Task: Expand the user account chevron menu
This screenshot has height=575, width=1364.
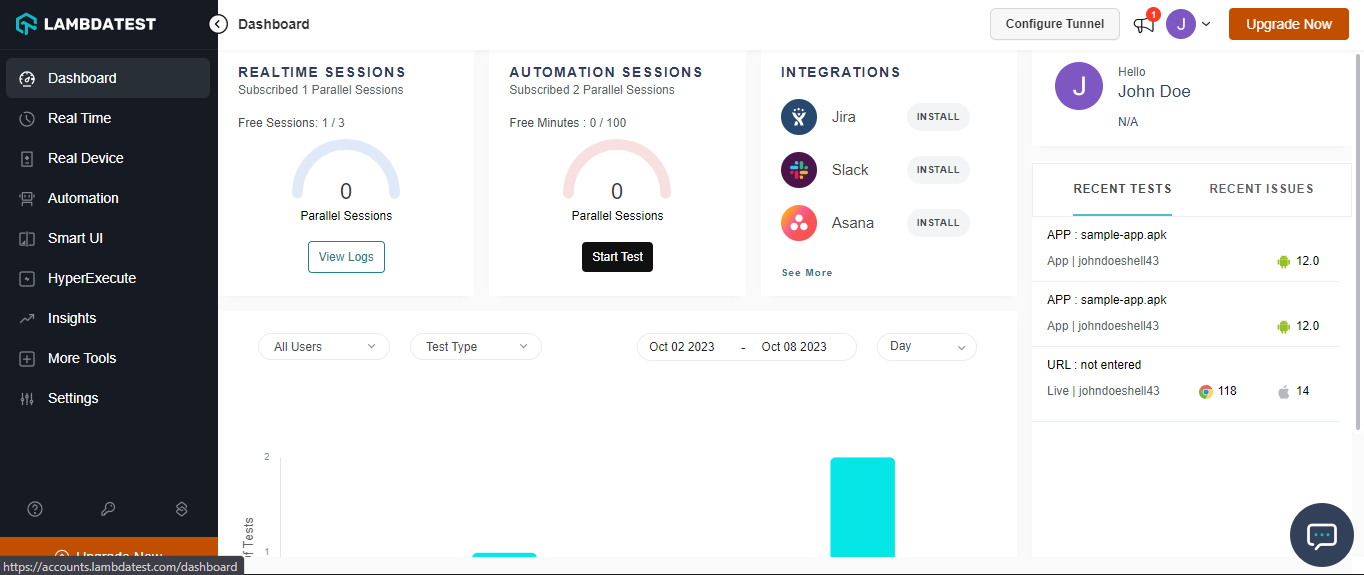Action: (1206, 24)
